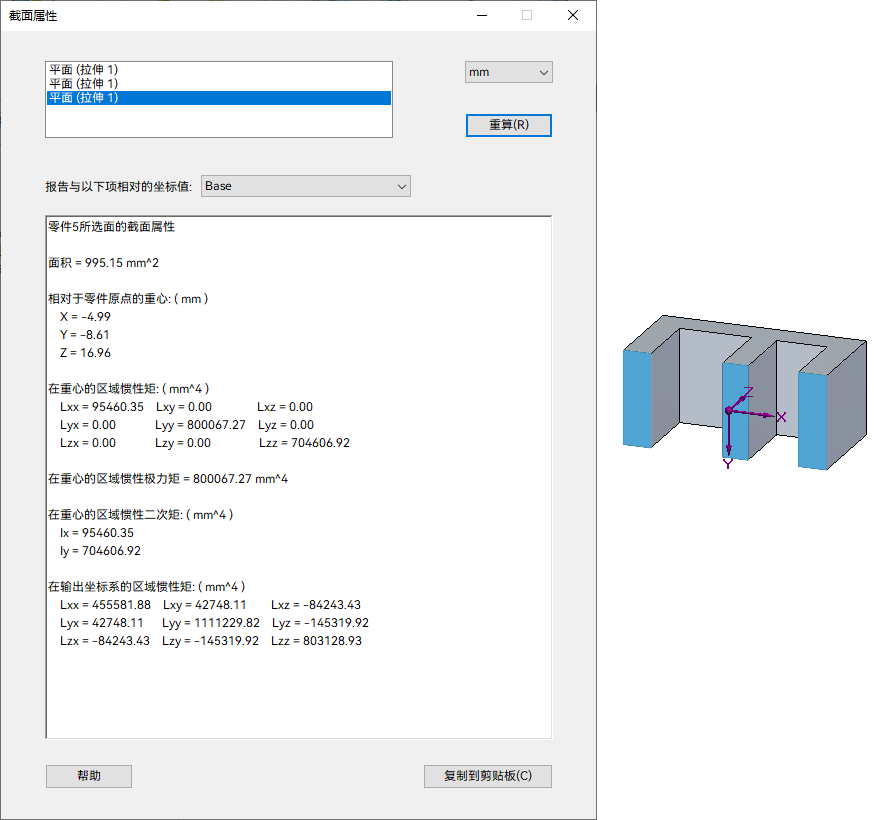Select the first 平面 (拉伸 1) list entry
The width and height of the screenshot is (874, 820).
[84, 69]
